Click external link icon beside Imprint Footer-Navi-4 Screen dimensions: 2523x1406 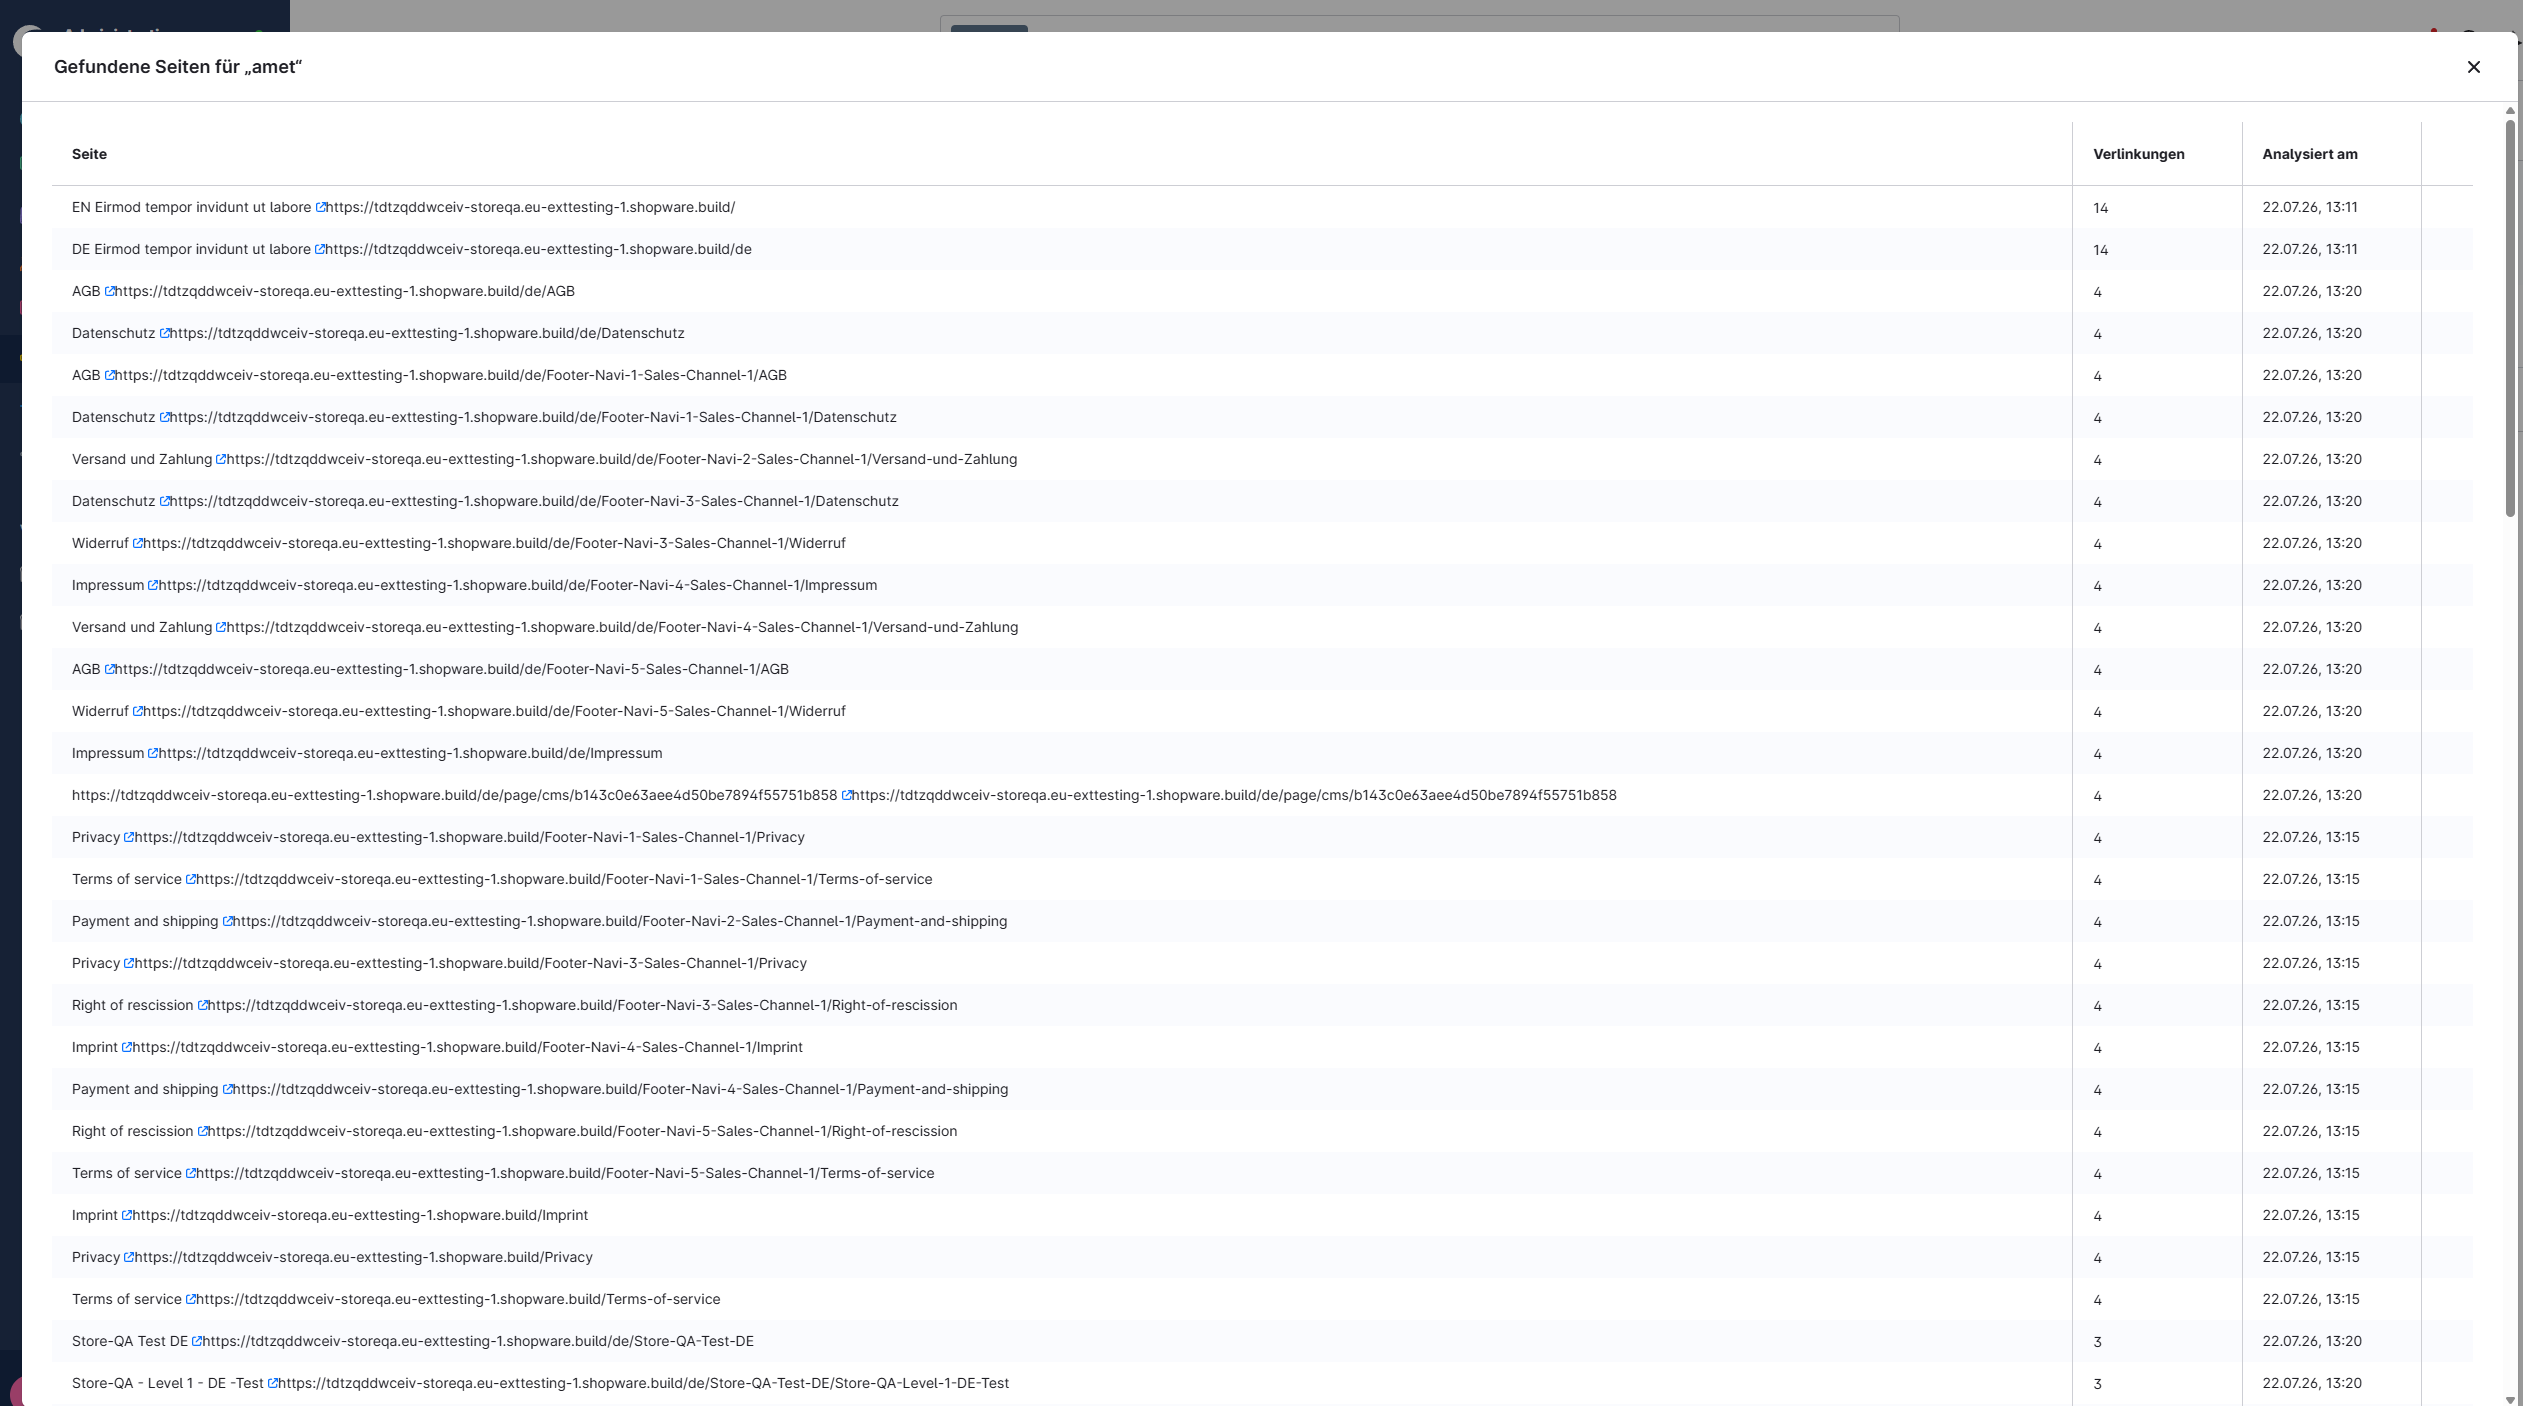pyautogui.click(x=127, y=1047)
